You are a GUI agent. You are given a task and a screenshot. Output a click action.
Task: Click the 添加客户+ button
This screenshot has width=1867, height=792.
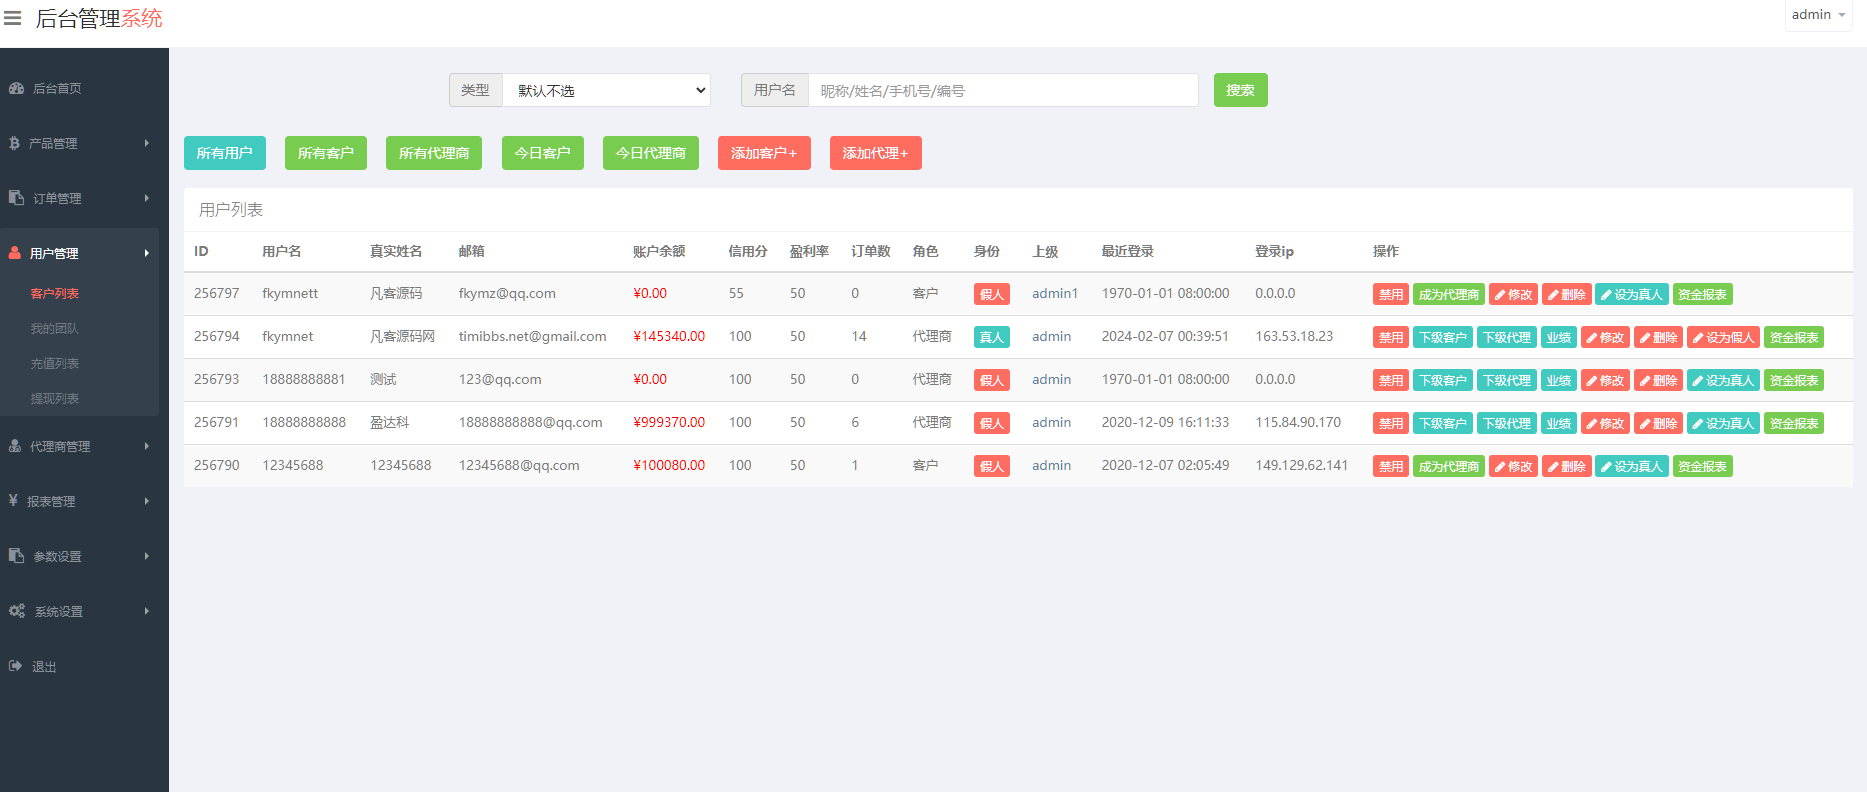(x=764, y=153)
